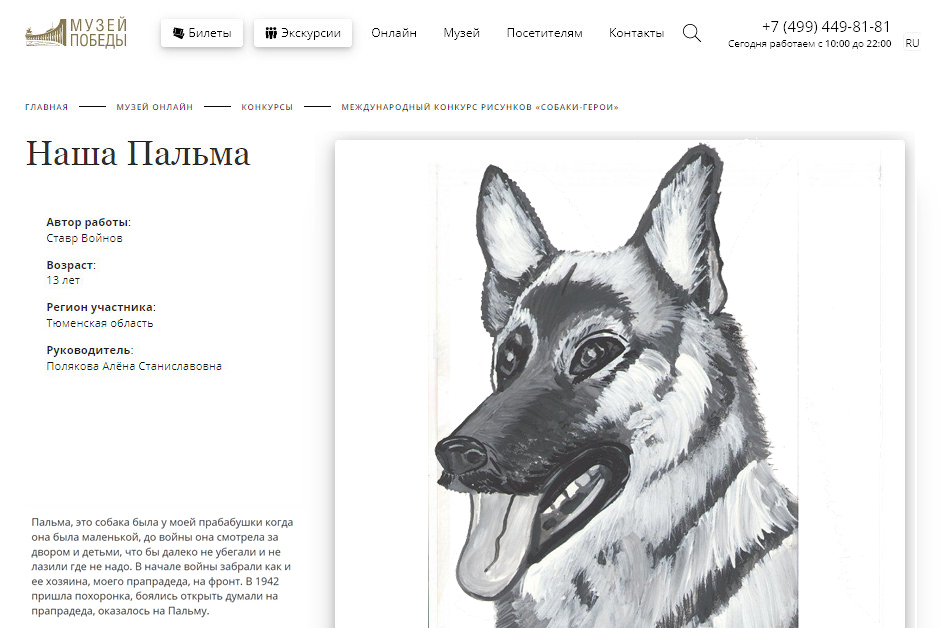Click the Наша Пальма heading
This screenshot has height=628, width=943.
(138, 153)
